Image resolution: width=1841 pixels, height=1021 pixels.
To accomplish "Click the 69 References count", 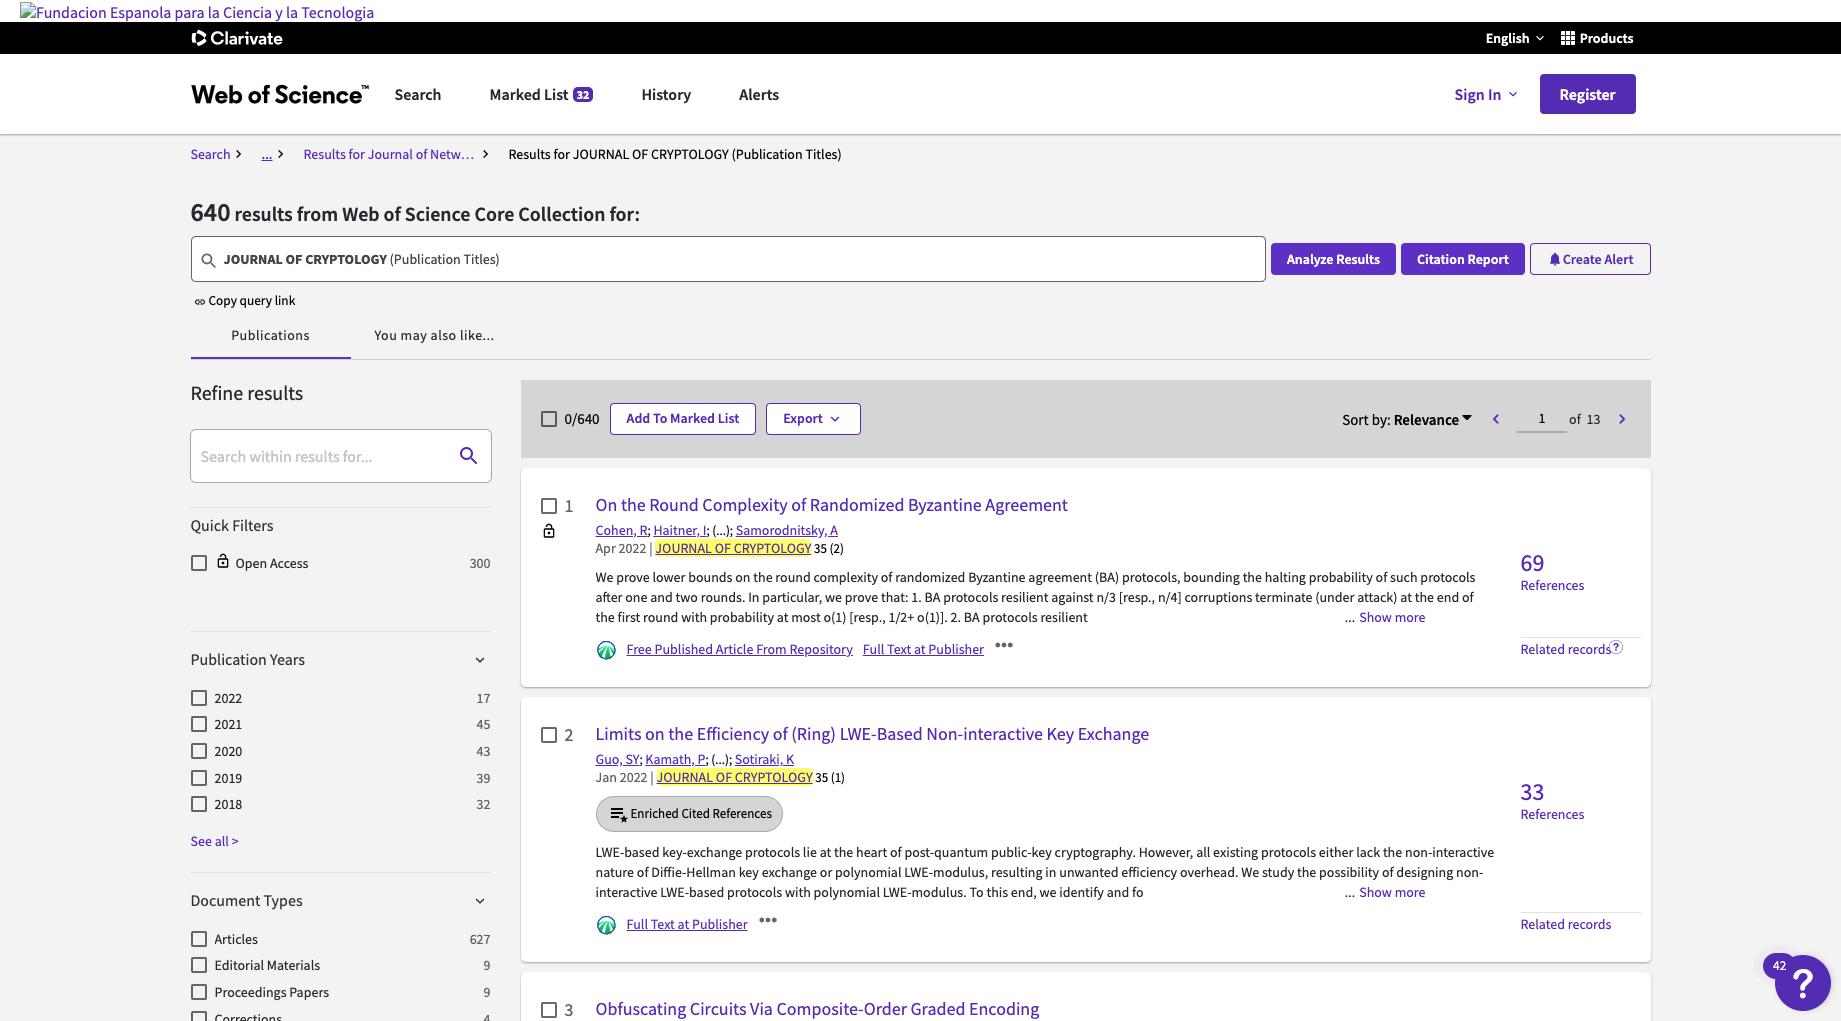I will coord(1532,563).
